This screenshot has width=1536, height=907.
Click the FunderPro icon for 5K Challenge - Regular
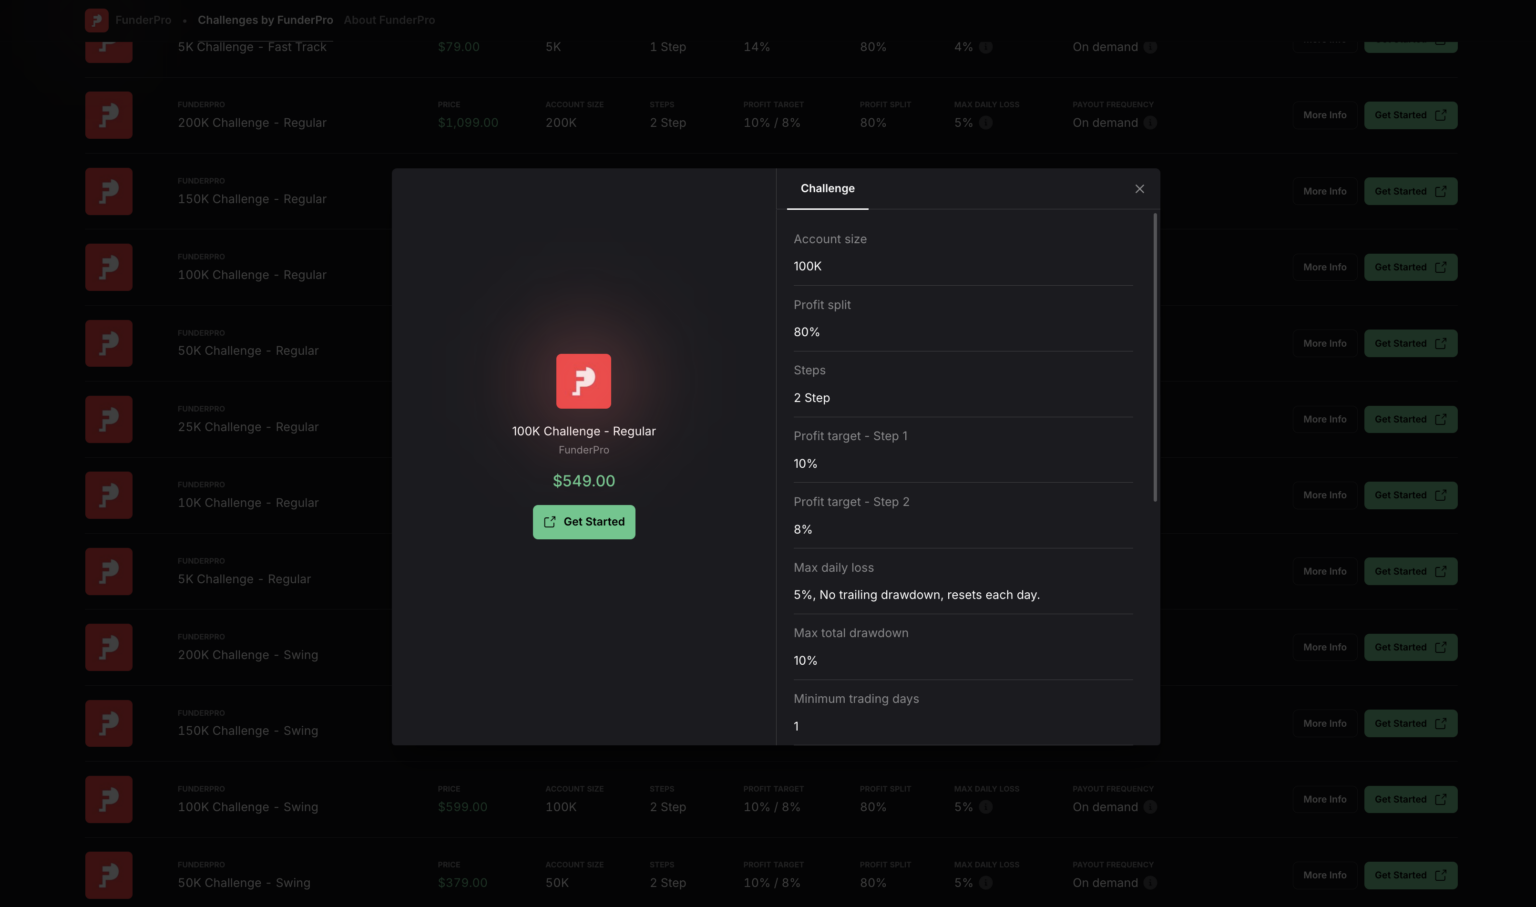click(108, 571)
